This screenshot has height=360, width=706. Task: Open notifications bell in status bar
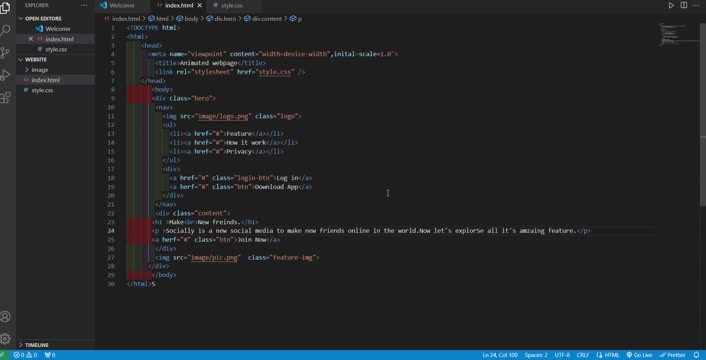click(697, 355)
